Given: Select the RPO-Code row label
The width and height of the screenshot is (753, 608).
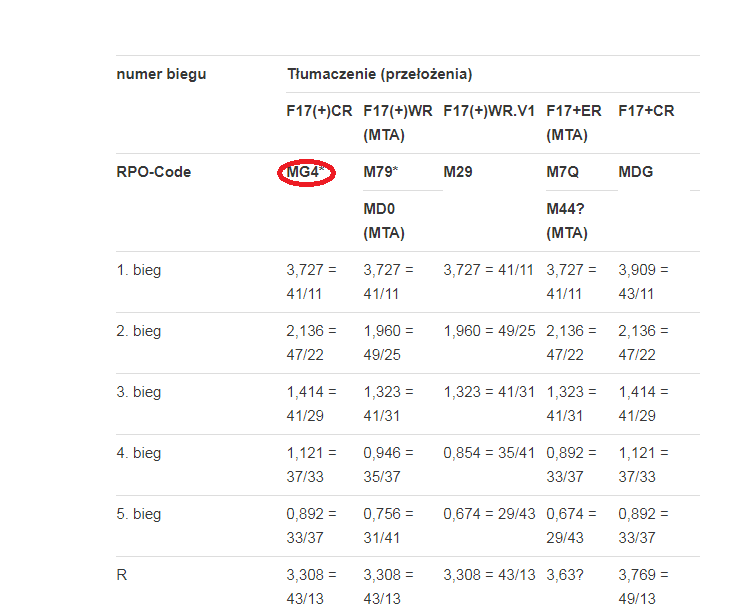Looking at the screenshot, I should point(154,172).
